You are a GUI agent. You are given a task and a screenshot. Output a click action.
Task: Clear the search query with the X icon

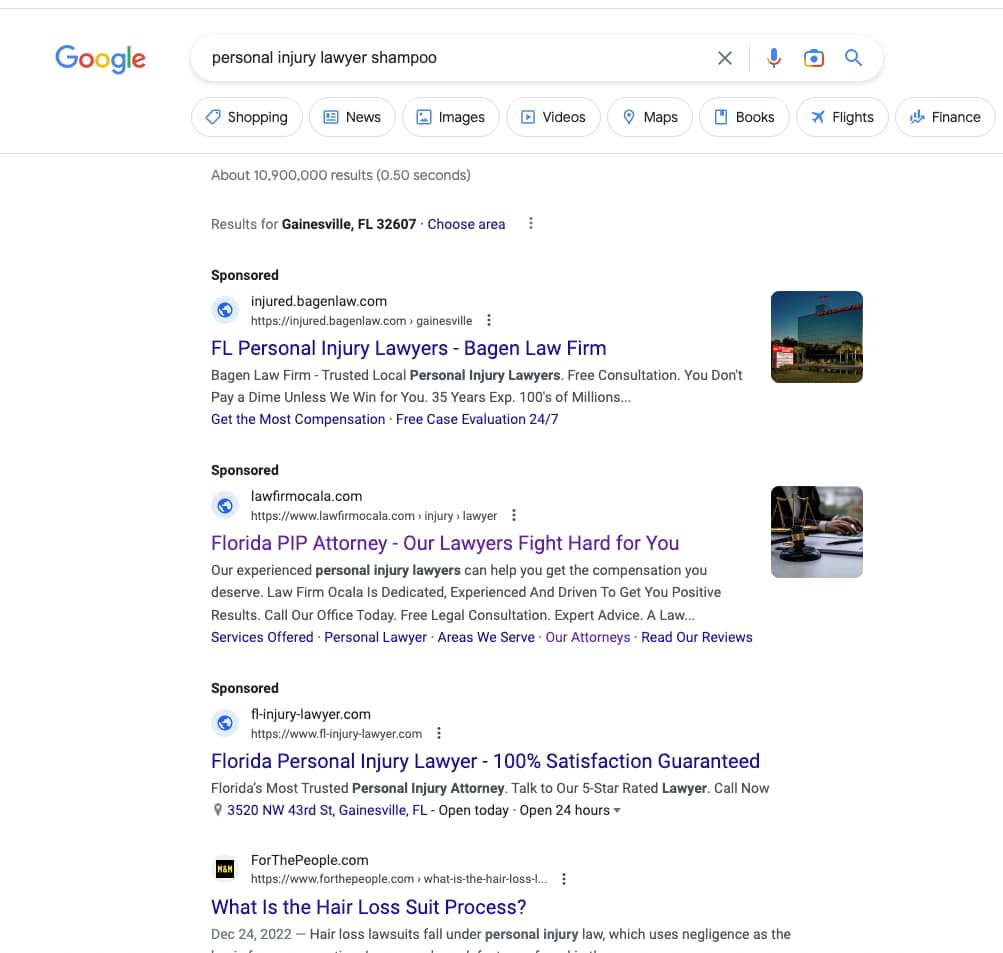725,58
